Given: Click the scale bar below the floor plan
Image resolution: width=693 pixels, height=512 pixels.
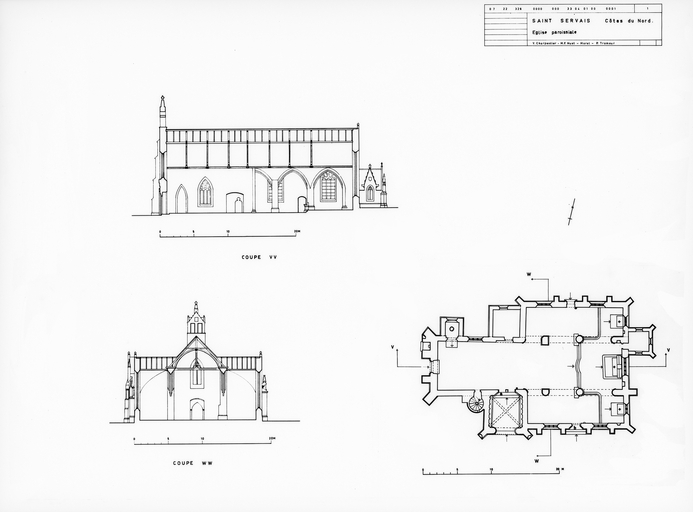Looking at the screenshot, I should [491, 468].
